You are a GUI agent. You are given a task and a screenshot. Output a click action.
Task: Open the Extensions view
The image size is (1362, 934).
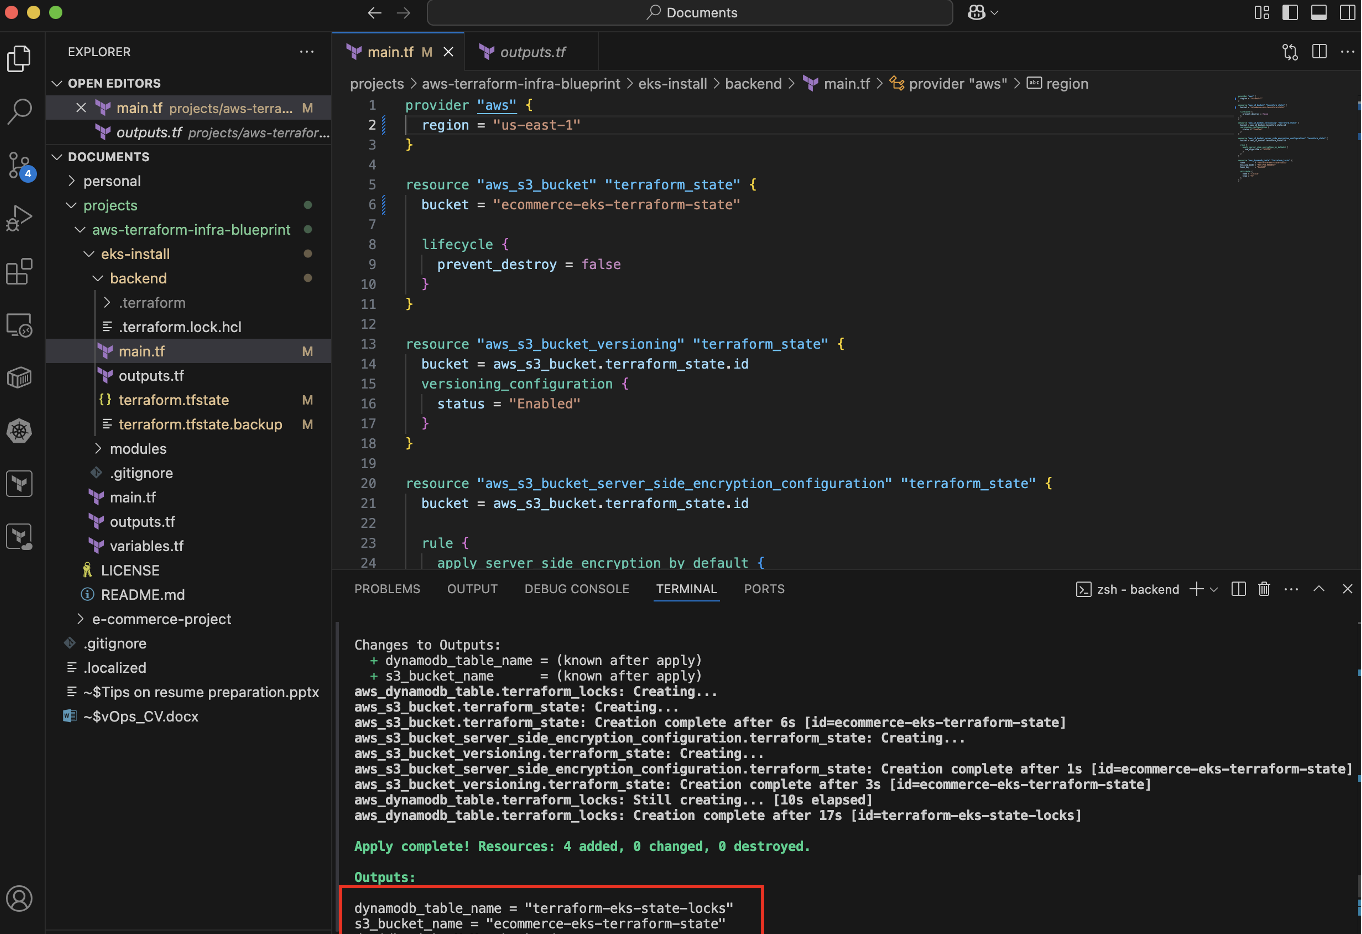pos(20,271)
